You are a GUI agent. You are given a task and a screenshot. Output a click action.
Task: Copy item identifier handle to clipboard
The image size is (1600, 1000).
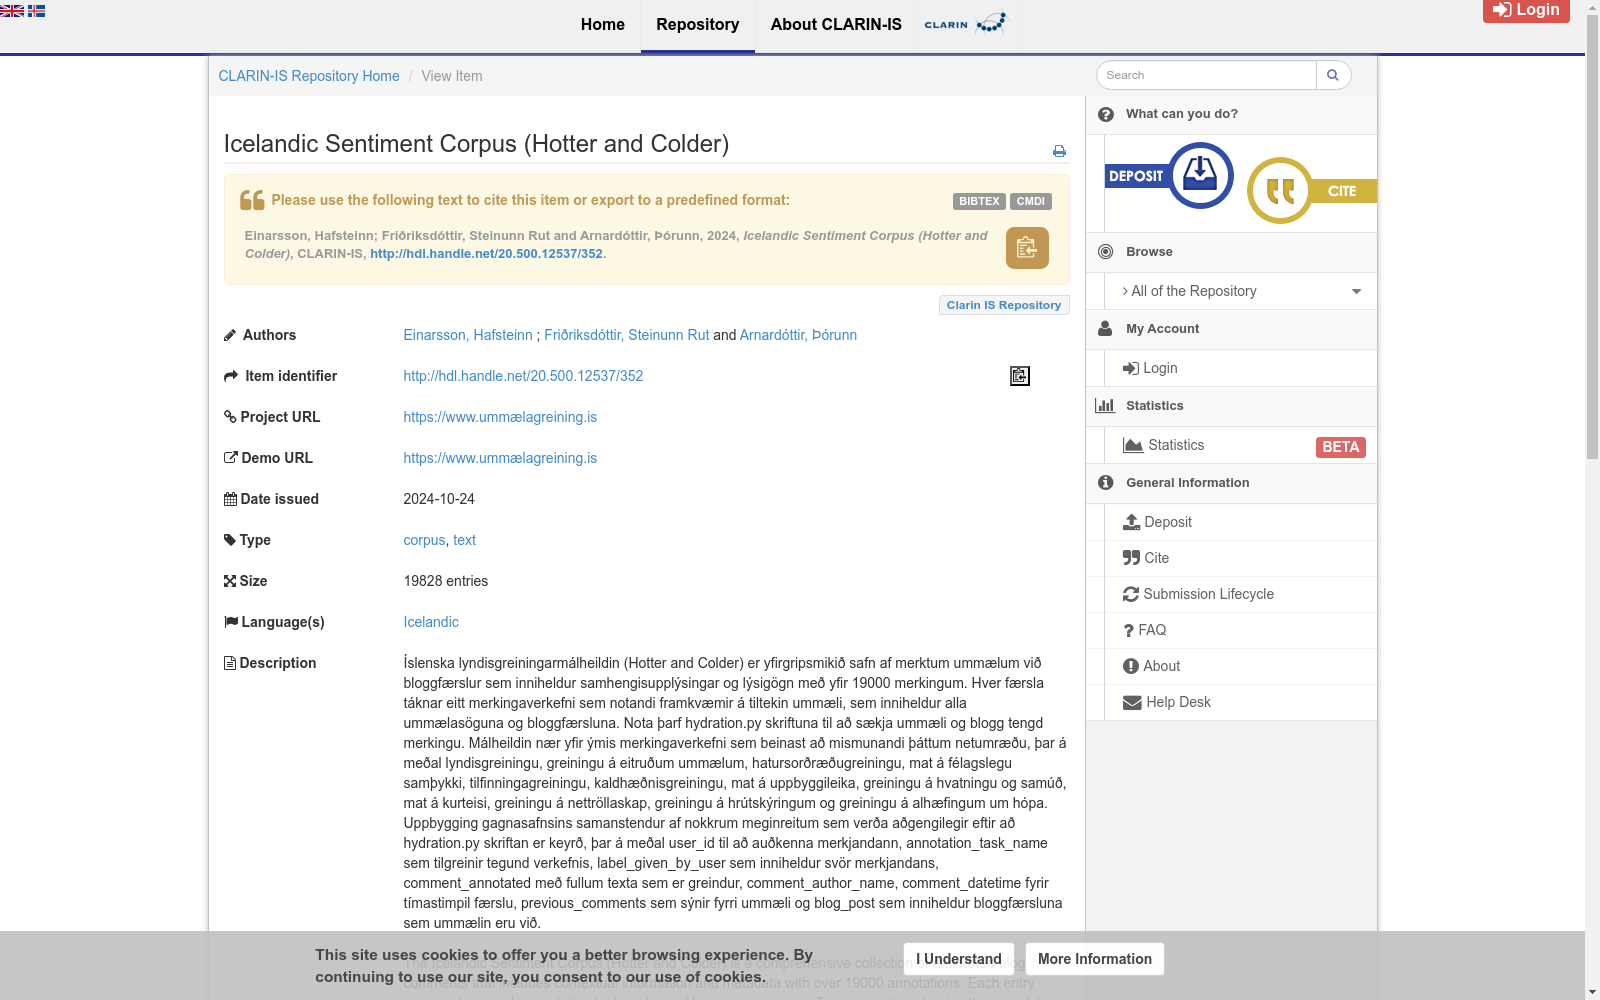(x=1020, y=376)
